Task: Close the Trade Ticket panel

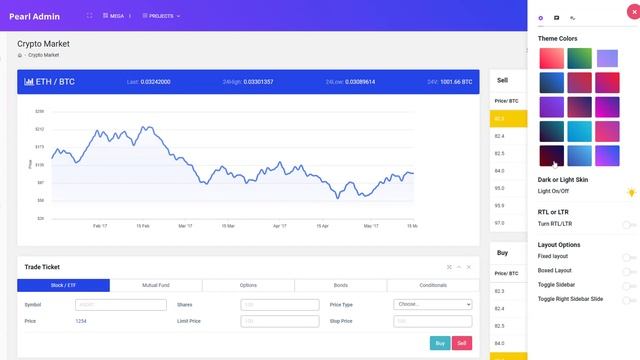Action: pyautogui.click(x=469, y=267)
